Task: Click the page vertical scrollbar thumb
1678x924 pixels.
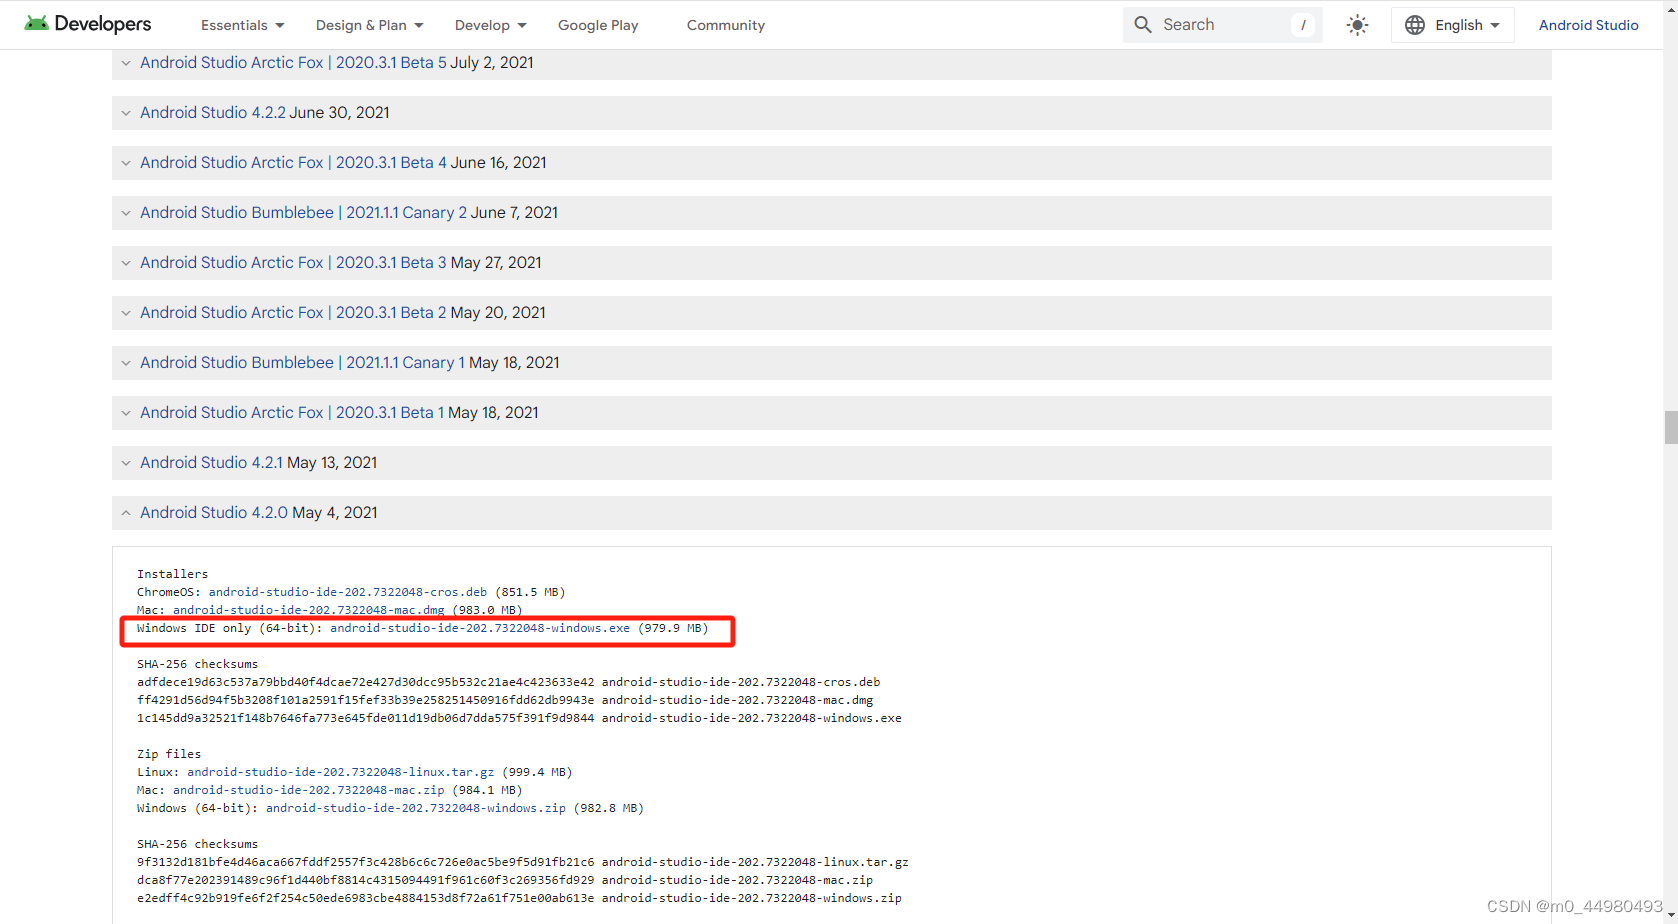Action: coord(1671,427)
